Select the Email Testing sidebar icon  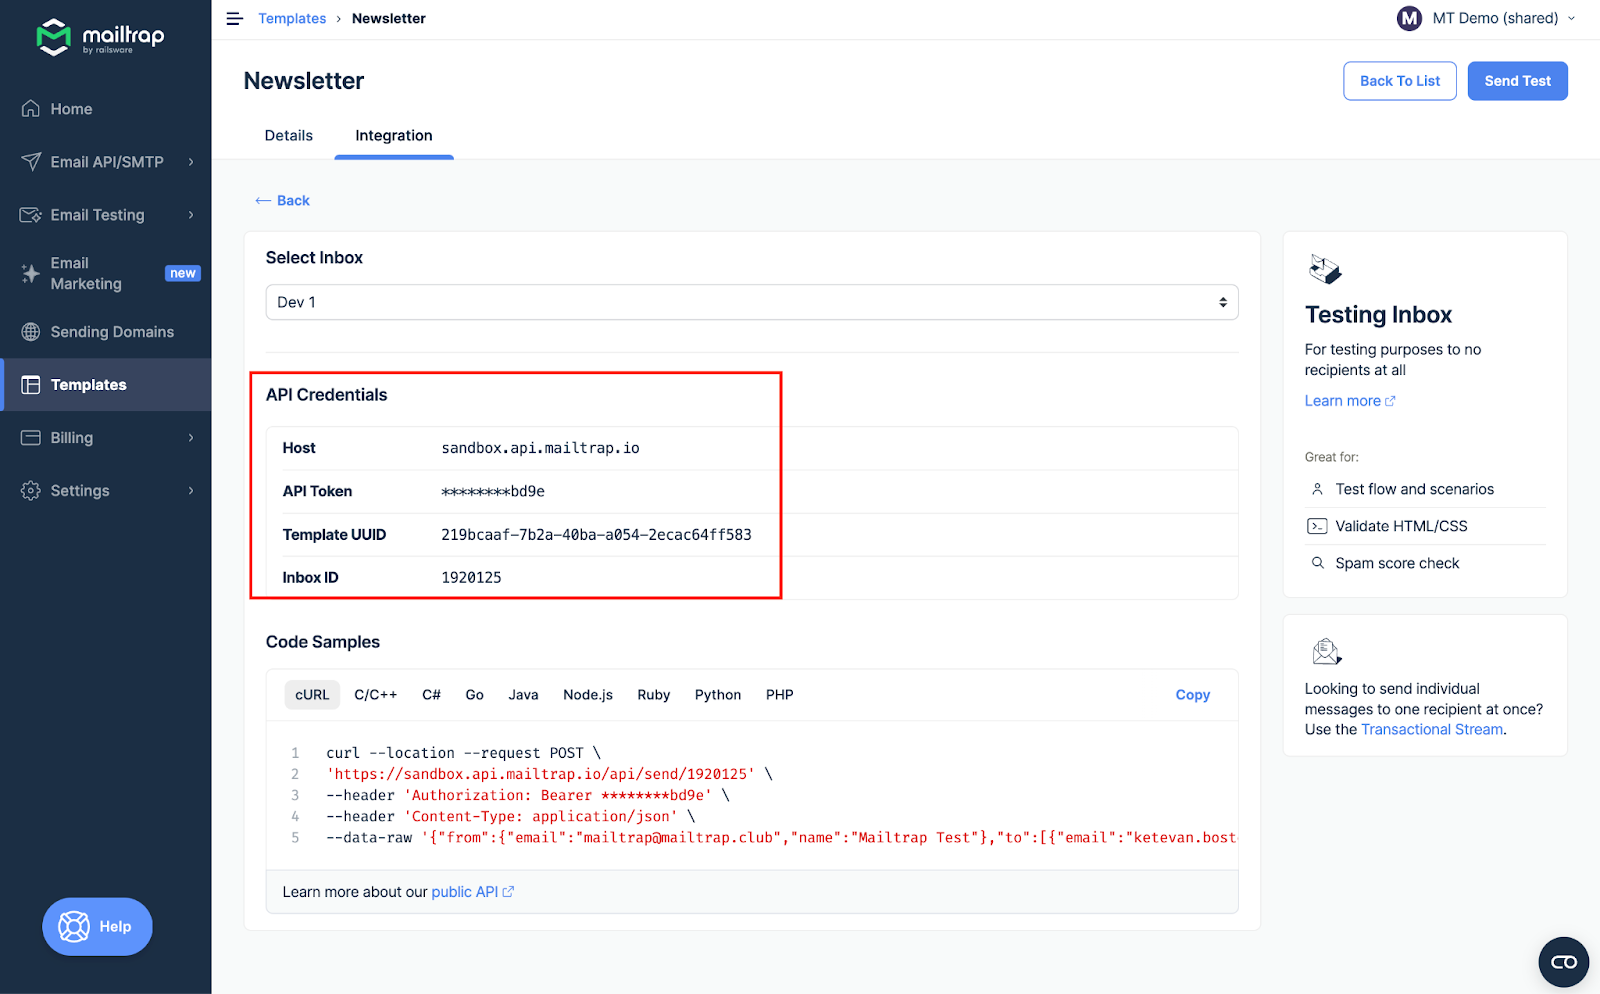tap(30, 214)
